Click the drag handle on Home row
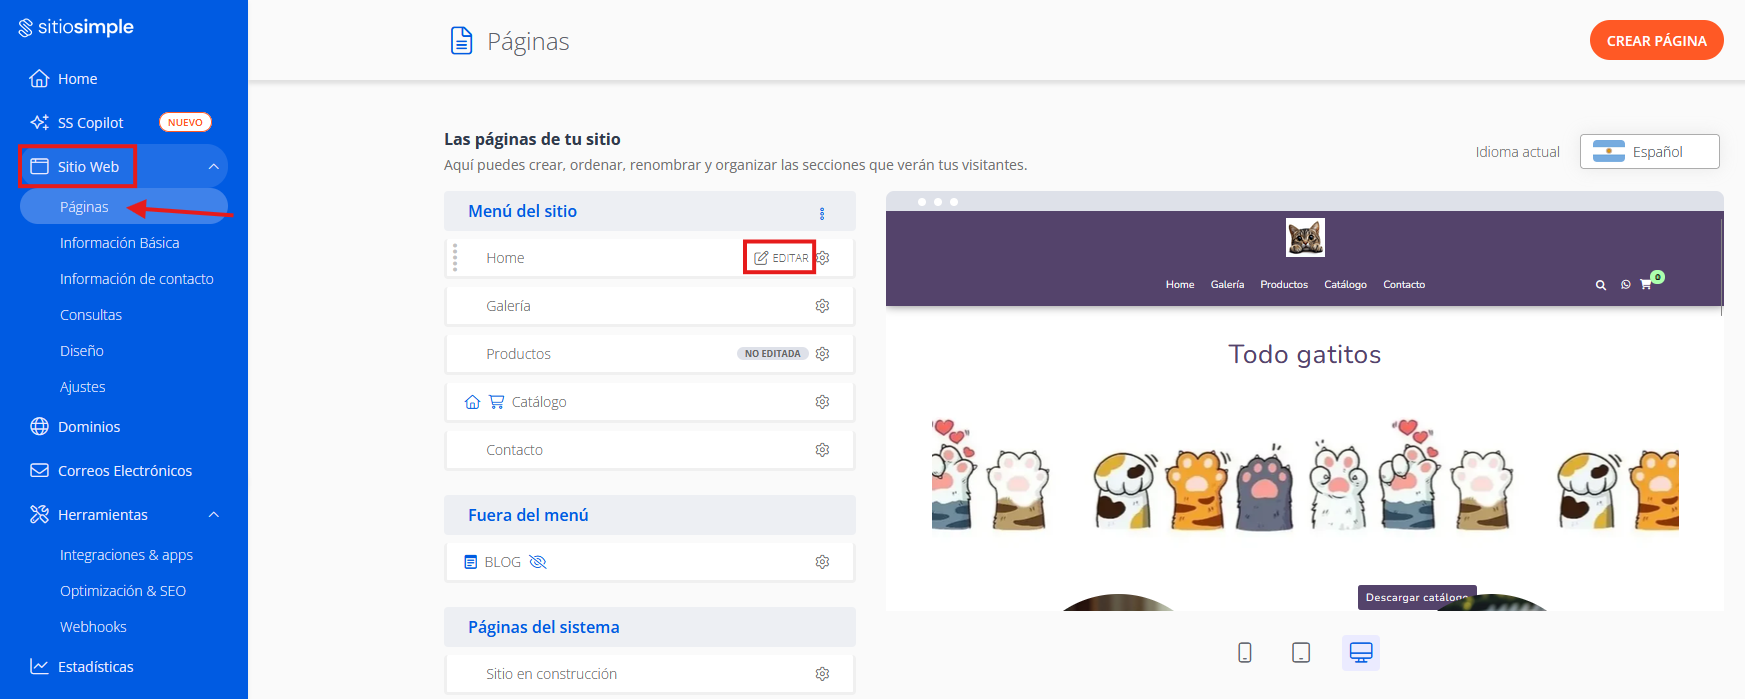Screen dimensions: 1745x699 (x=455, y=257)
